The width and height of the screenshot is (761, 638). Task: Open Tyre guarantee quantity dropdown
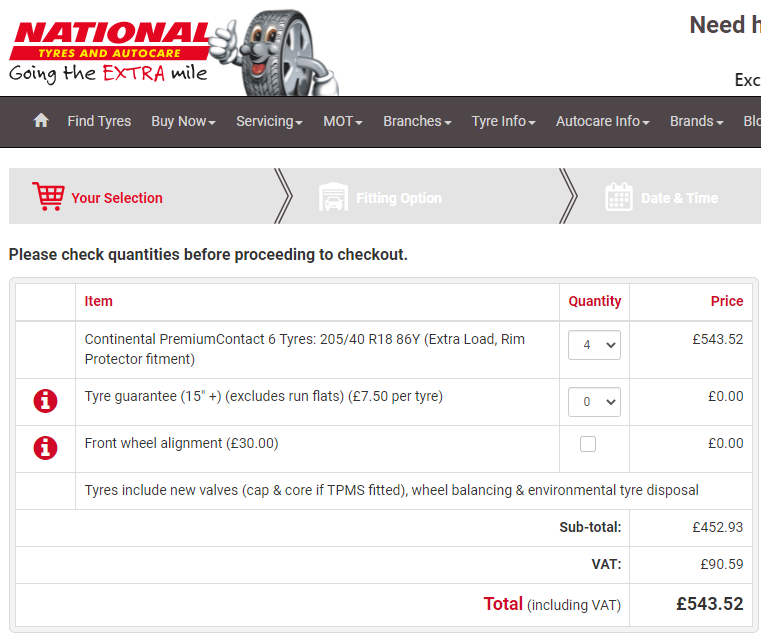594,402
